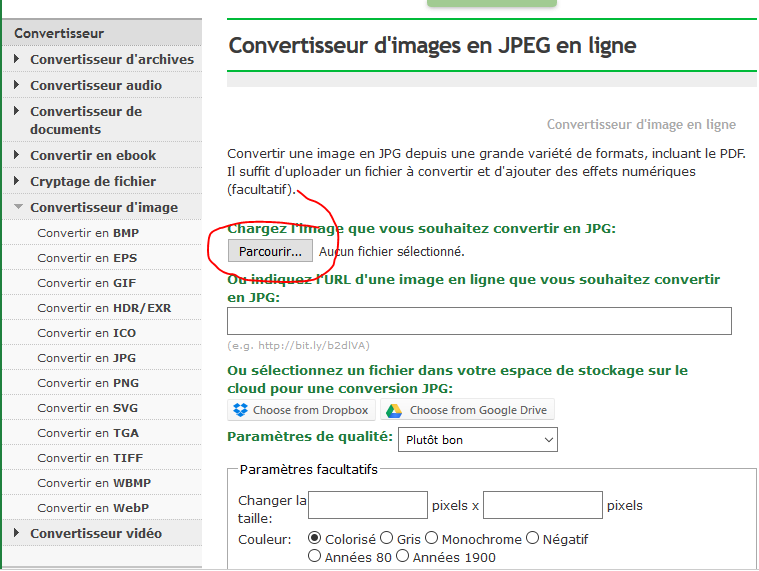The width and height of the screenshot is (759, 571).
Task: Click the first pixels width field
Action: coord(368,505)
